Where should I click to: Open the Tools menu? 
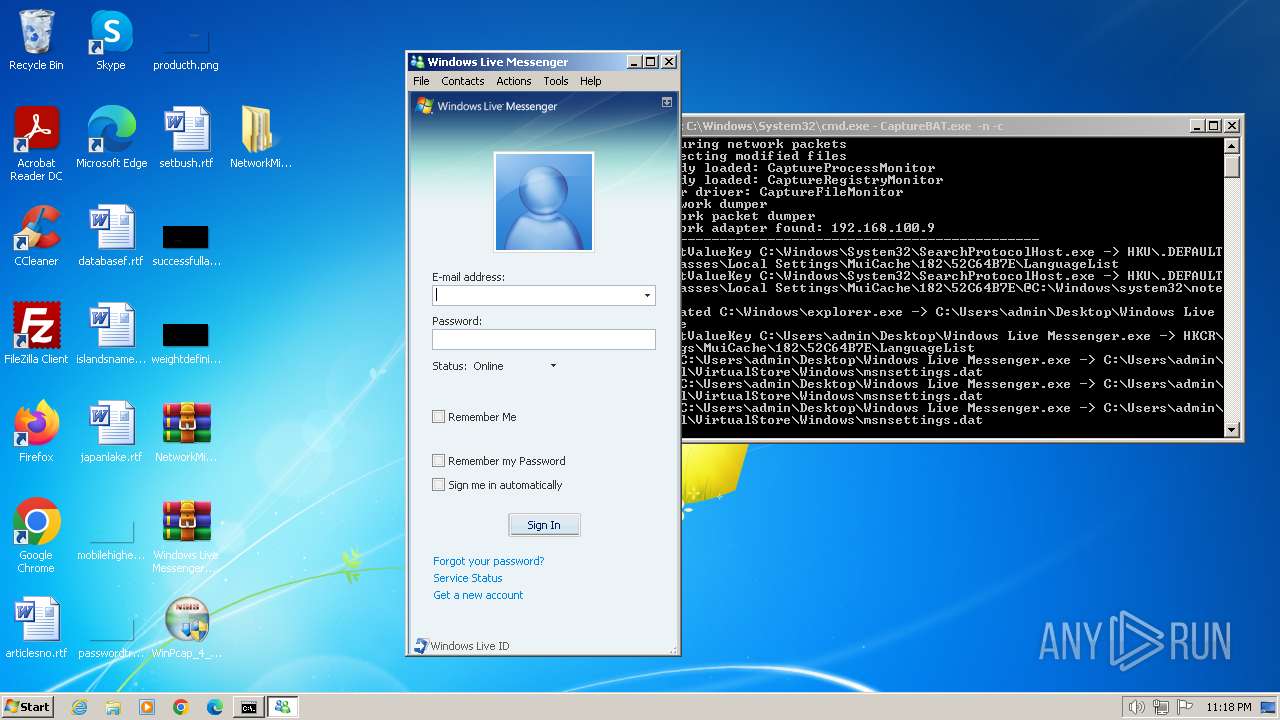tap(556, 81)
